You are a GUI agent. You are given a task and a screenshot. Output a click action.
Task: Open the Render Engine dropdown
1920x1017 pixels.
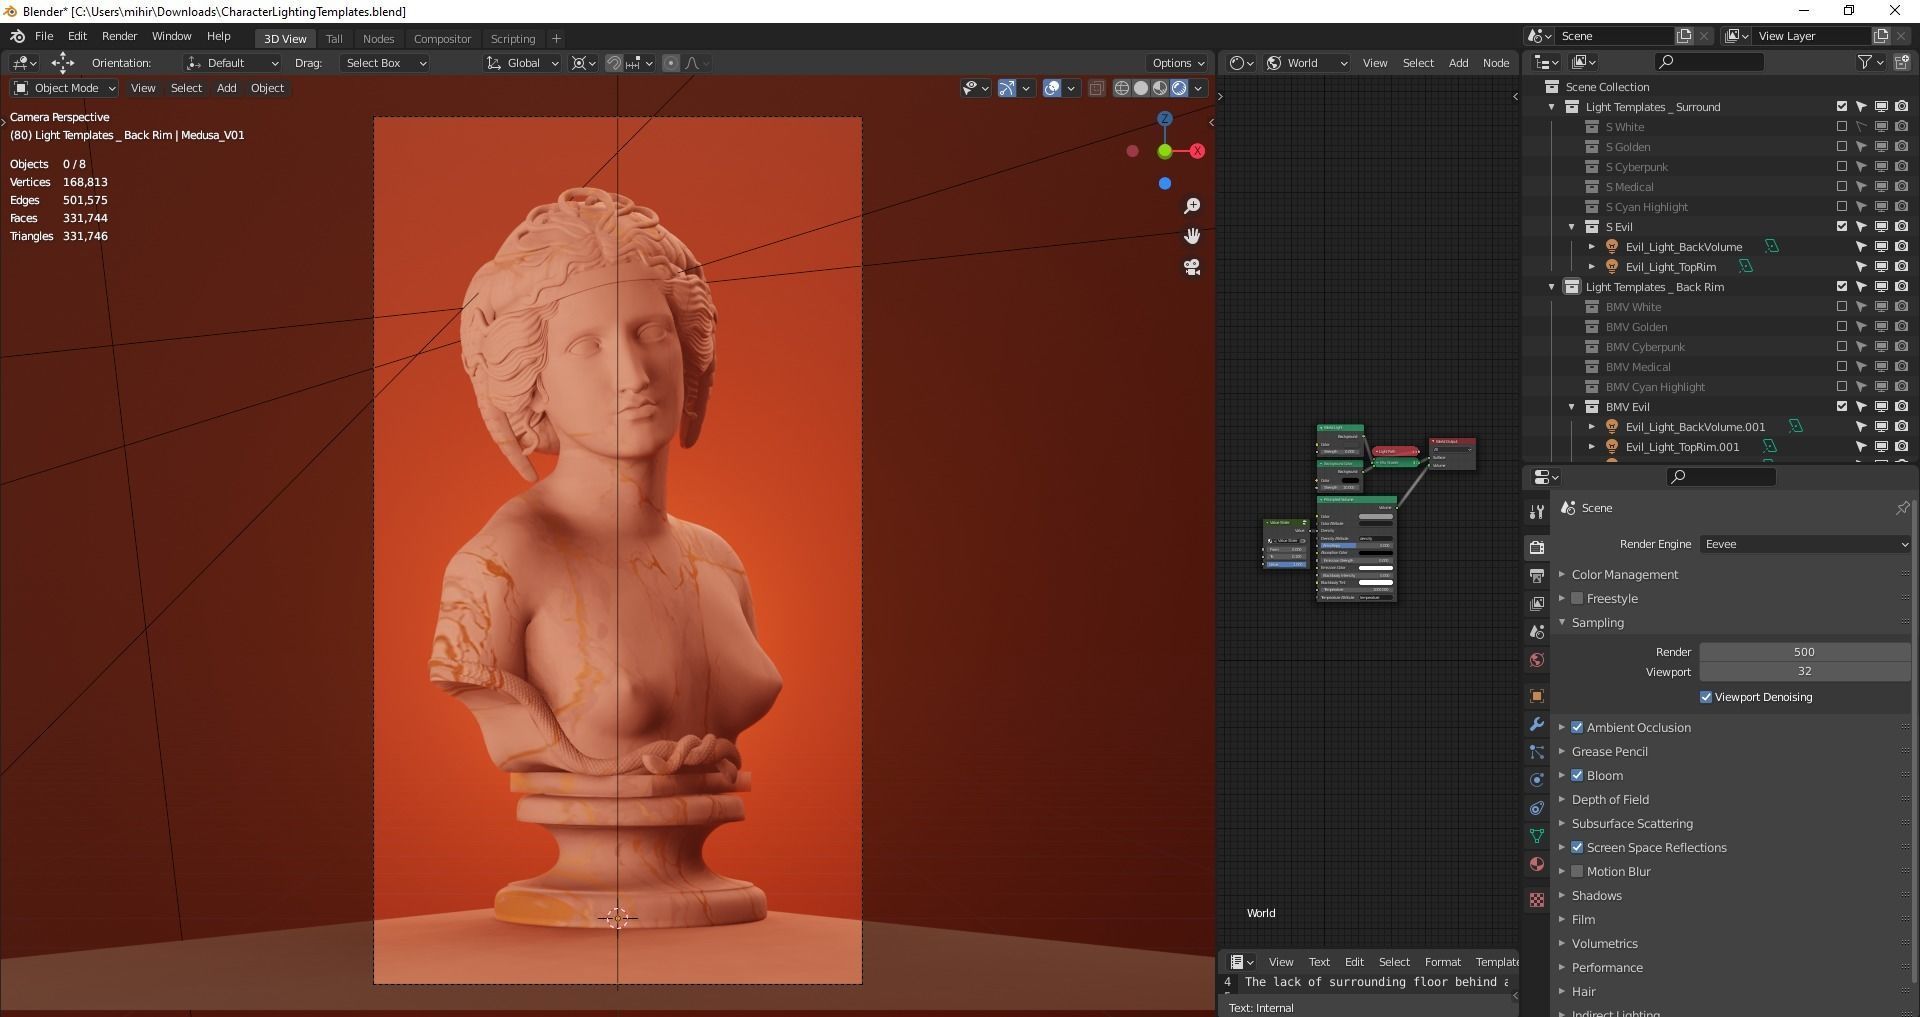tap(1805, 544)
